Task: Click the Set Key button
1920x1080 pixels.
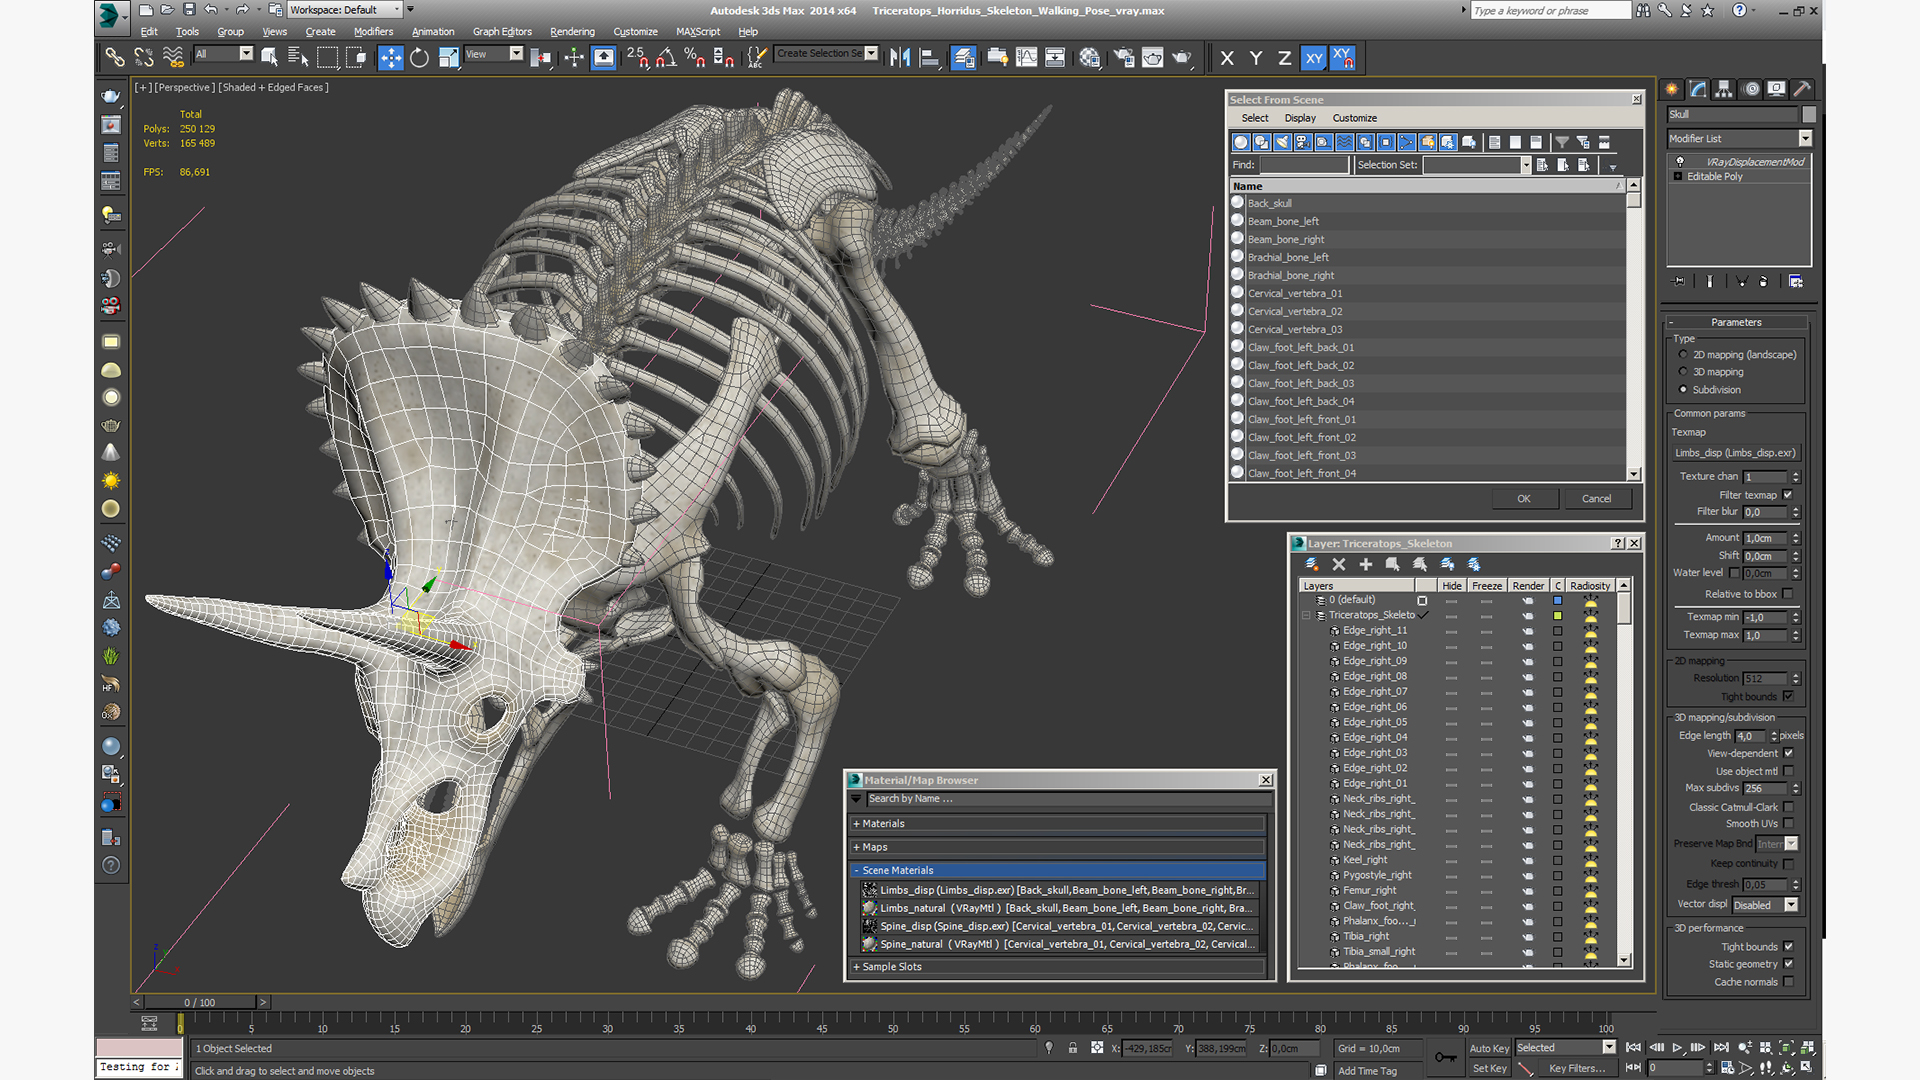Action: click(1489, 1068)
